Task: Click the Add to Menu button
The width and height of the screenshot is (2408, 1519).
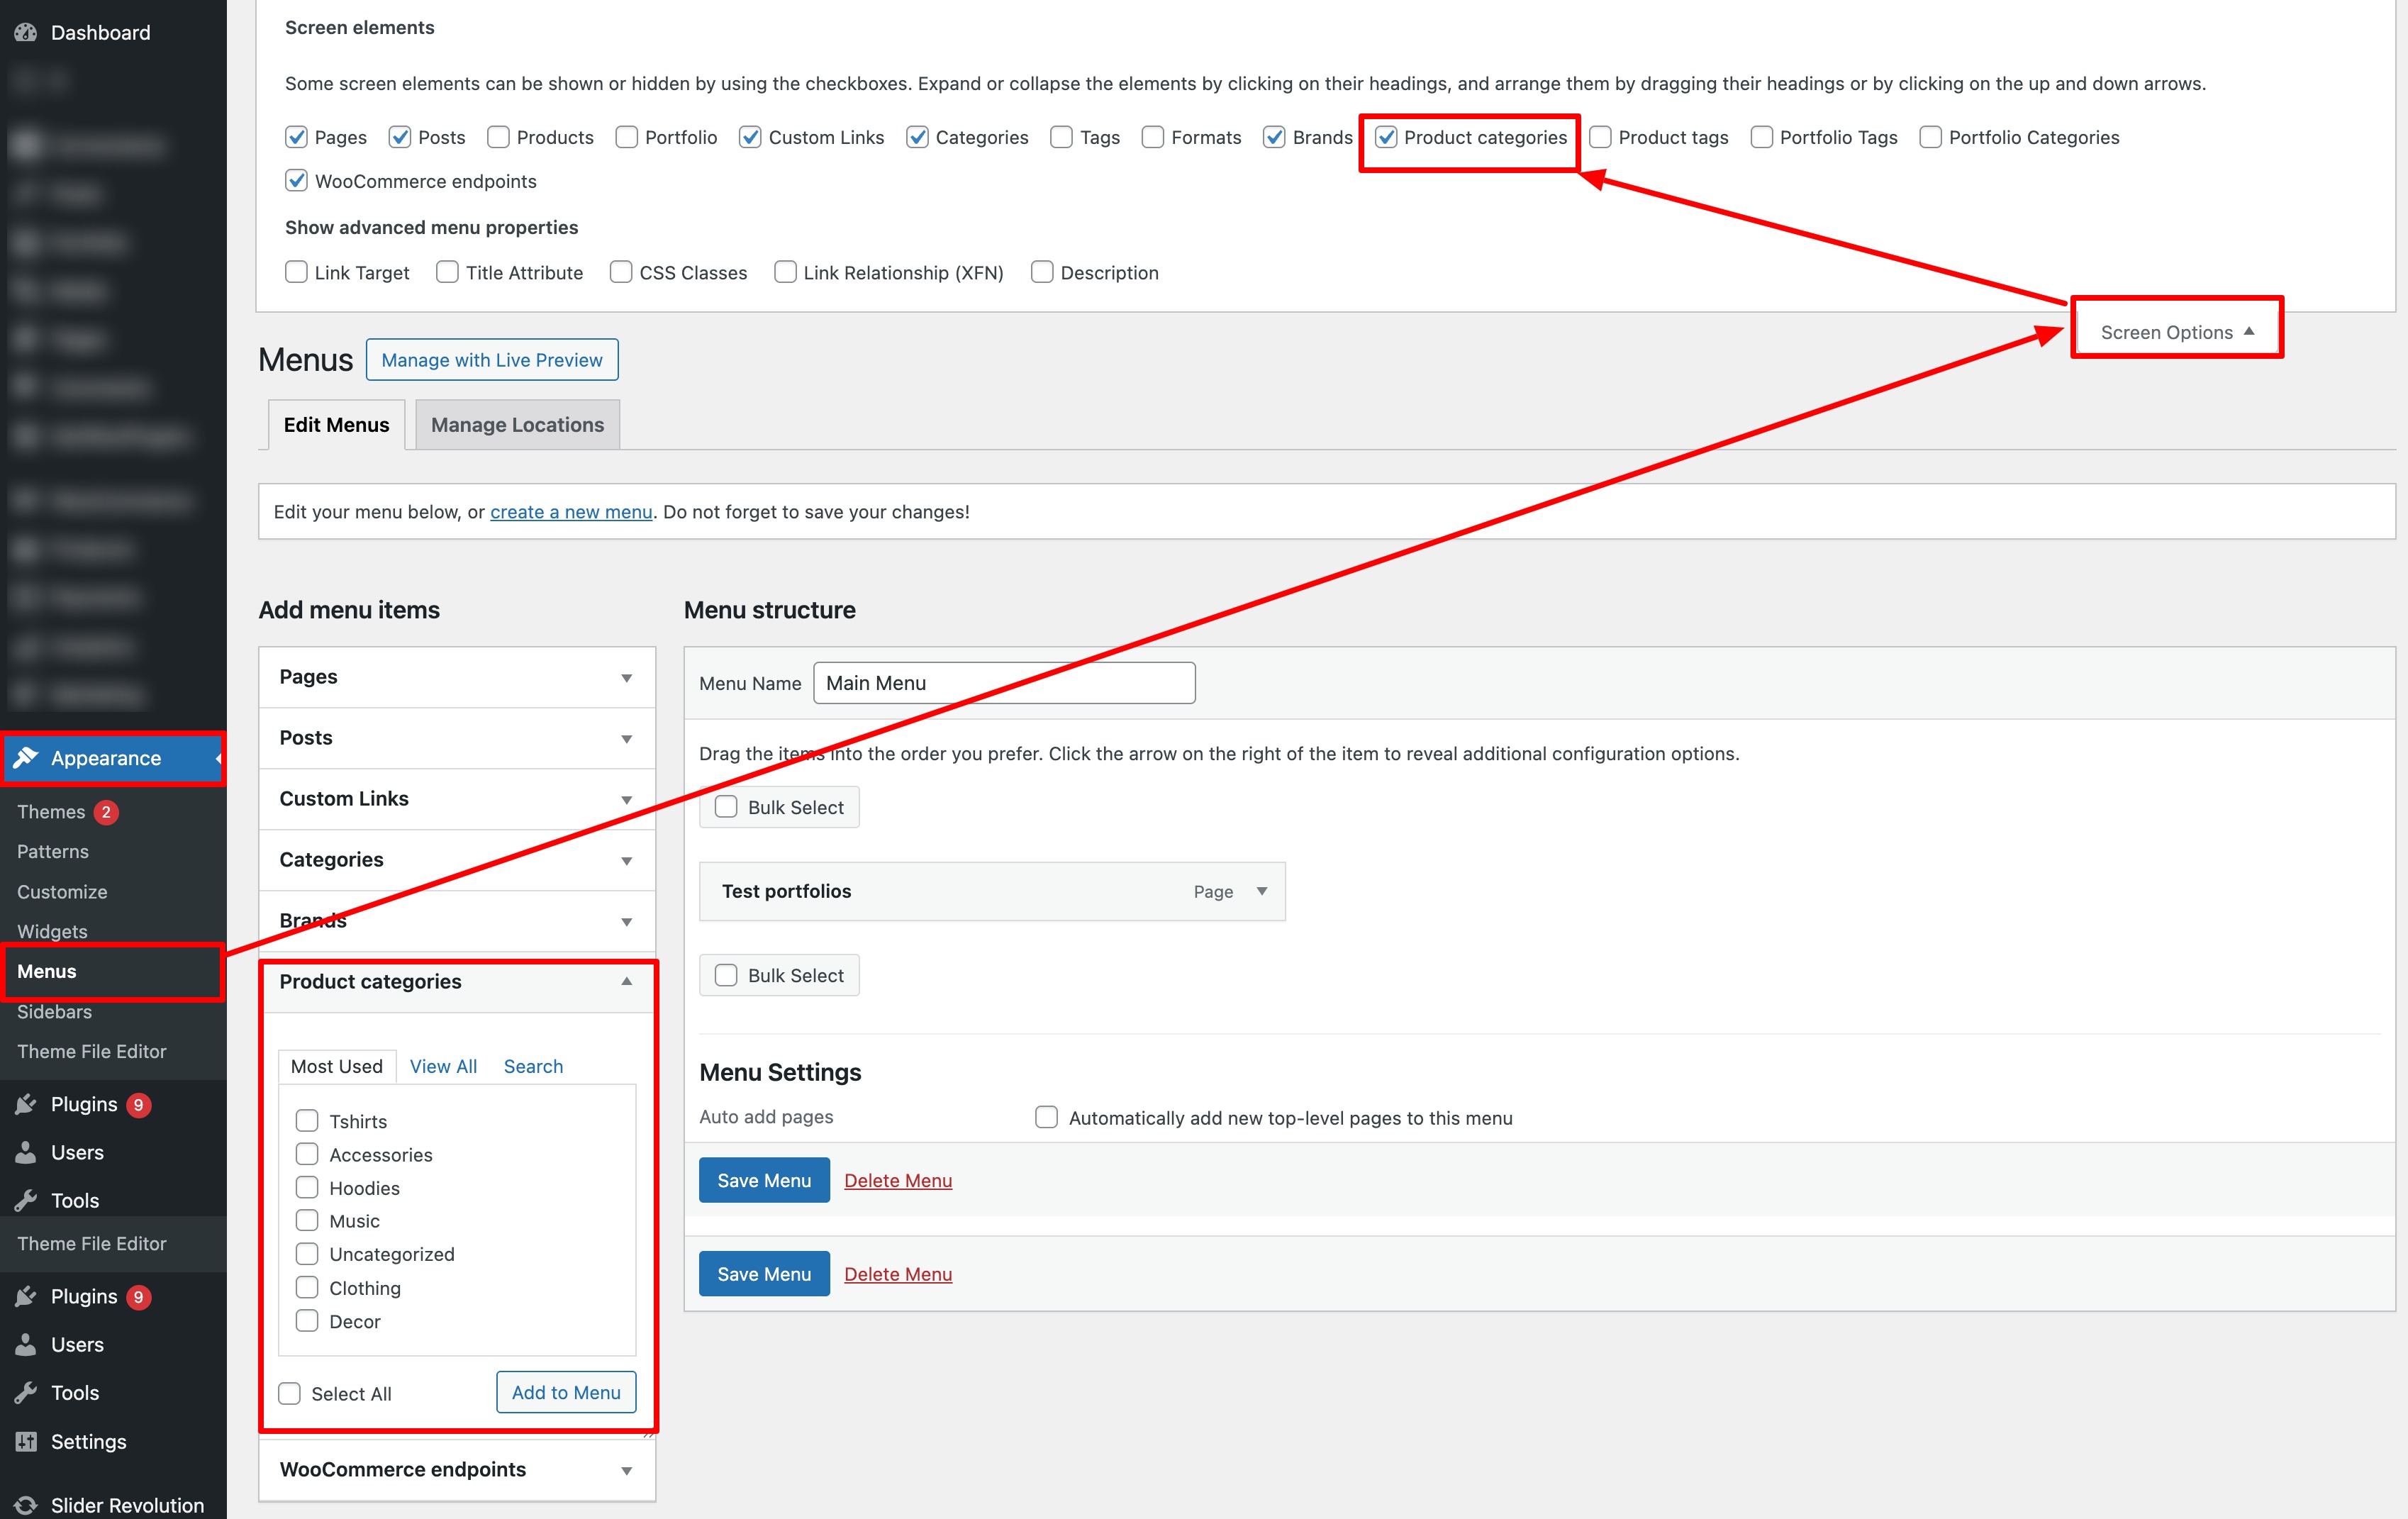Action: point(566,1392)
